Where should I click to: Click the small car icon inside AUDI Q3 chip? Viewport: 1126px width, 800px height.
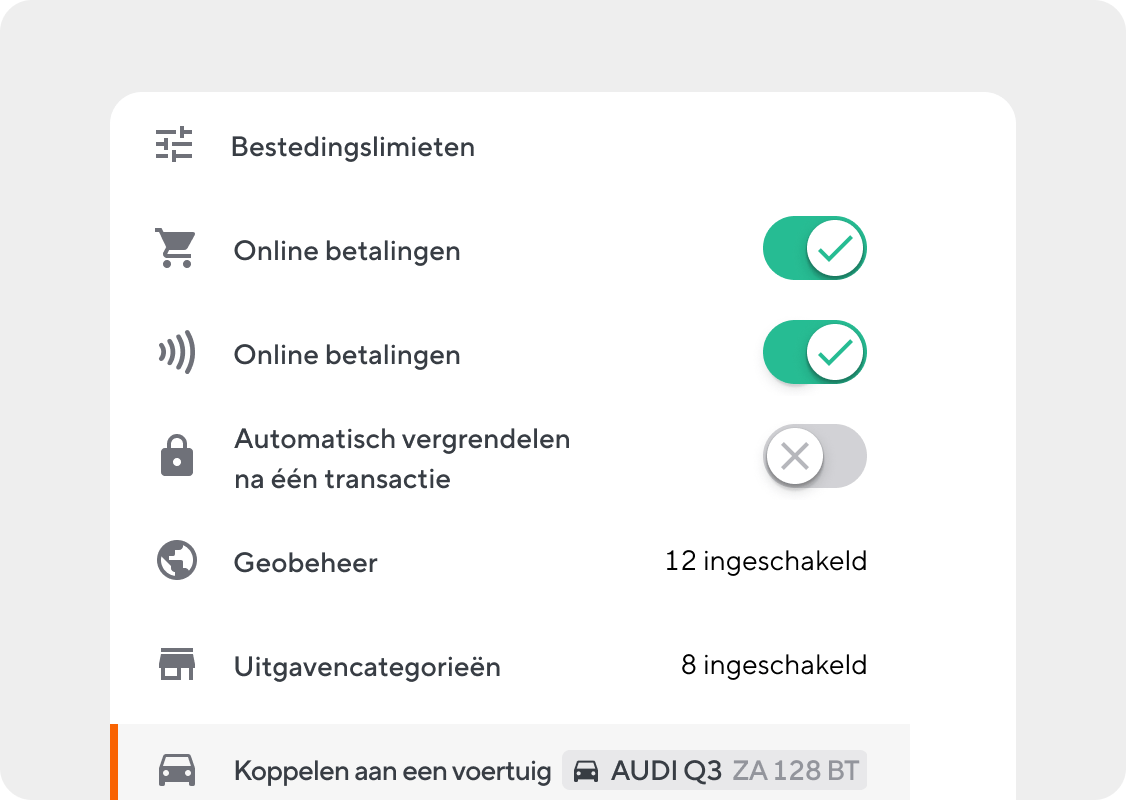click(x=586, y=771)
